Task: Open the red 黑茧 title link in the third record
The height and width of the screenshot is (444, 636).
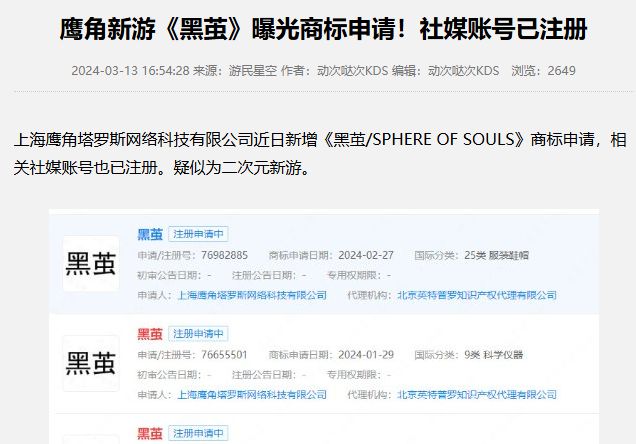Action: click(x=150, y=433)
